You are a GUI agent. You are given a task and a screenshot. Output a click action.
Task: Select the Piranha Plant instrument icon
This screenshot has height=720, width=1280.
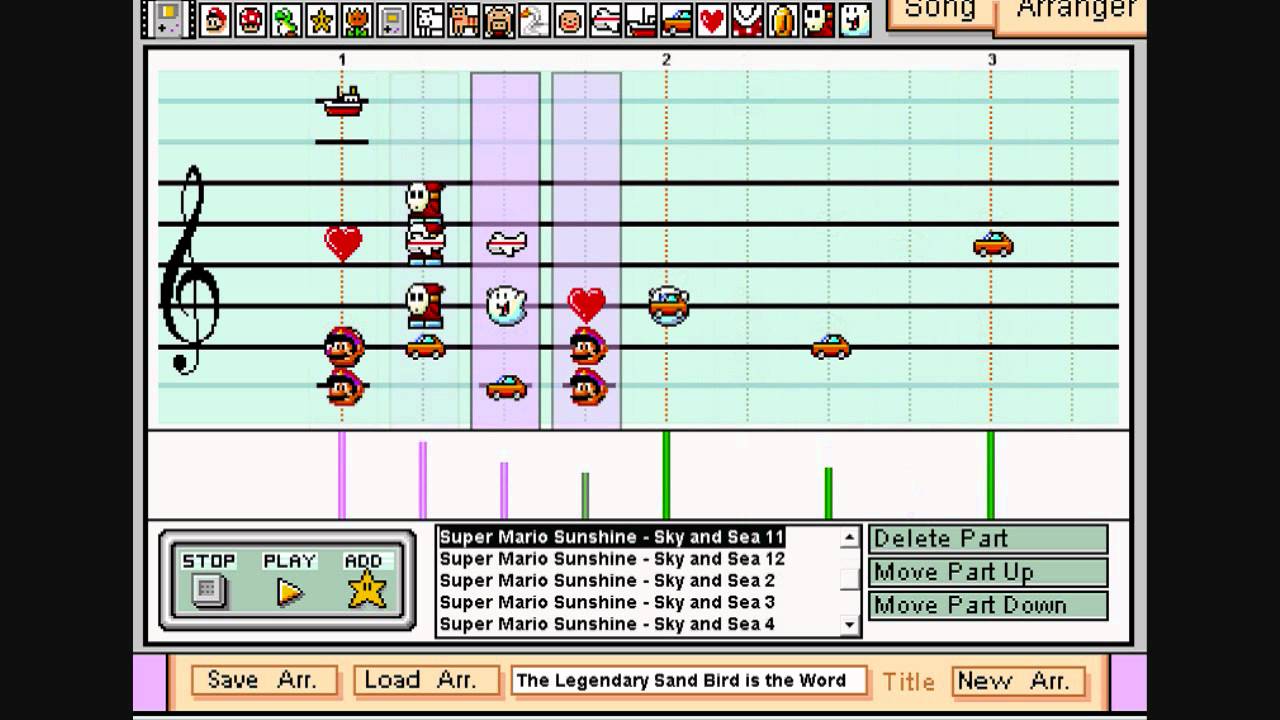tap(747, 20)
